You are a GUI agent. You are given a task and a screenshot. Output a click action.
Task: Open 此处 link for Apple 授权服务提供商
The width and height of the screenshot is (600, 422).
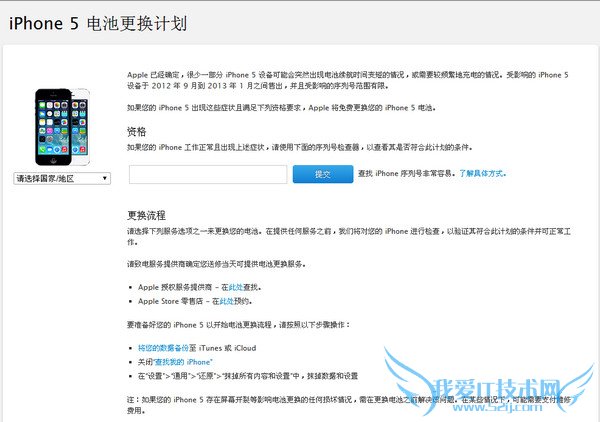point(236,287)
